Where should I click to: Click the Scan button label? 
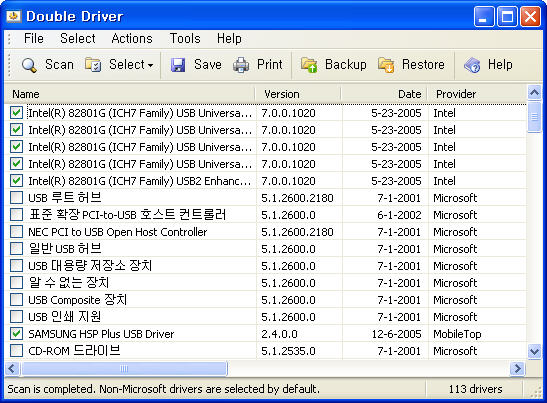[59, 65]
